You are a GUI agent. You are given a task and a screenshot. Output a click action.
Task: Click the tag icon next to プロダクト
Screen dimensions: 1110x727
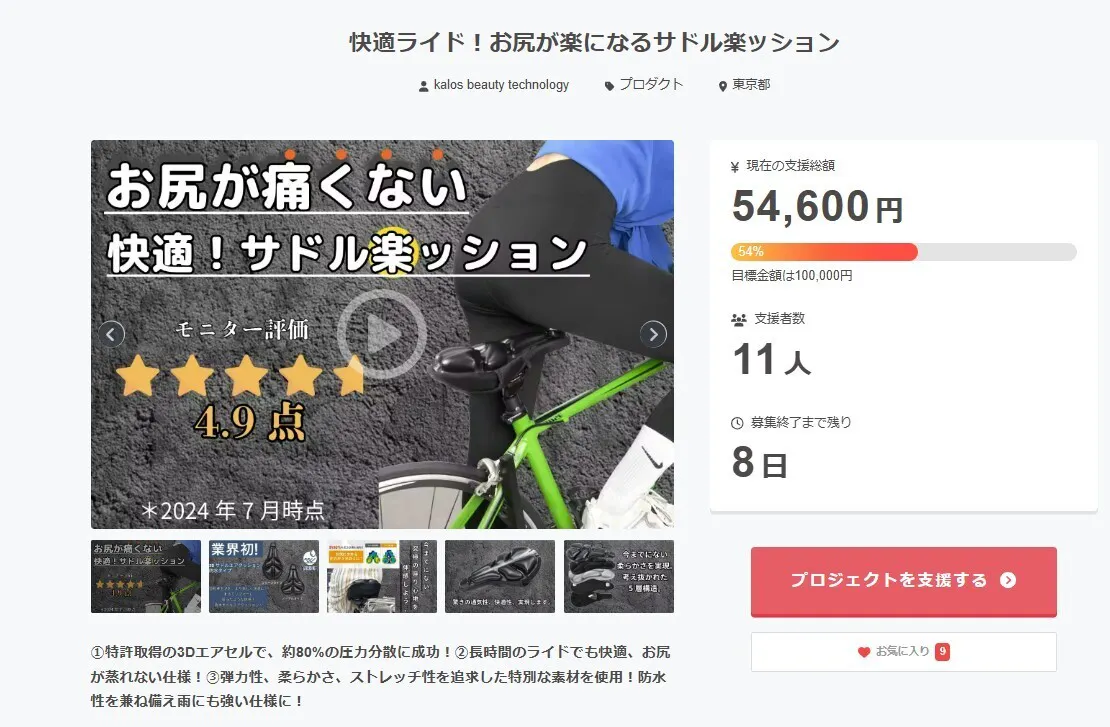(x=609, y=86)
